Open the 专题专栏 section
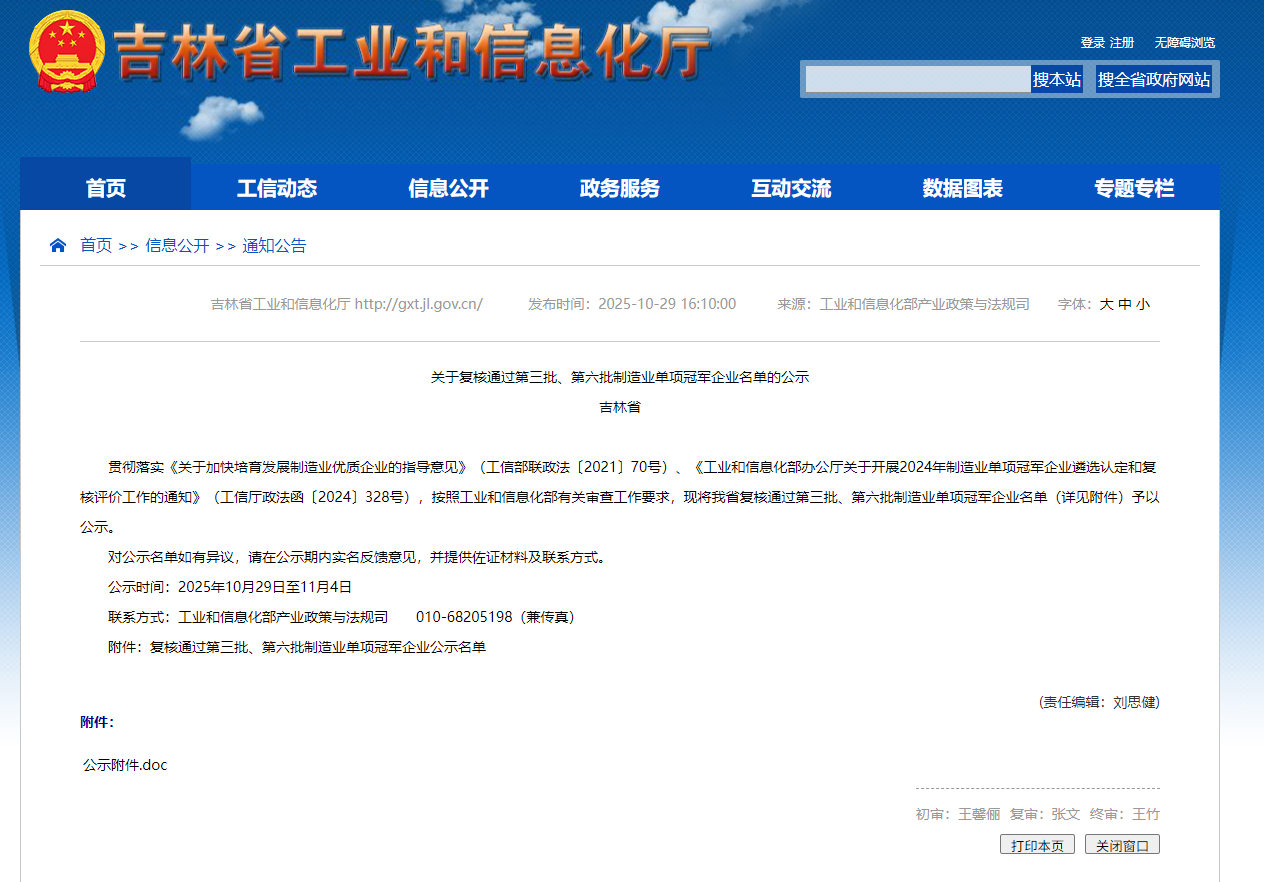The width and height of the screenshot is (1264, 882). click(1133, 186)
